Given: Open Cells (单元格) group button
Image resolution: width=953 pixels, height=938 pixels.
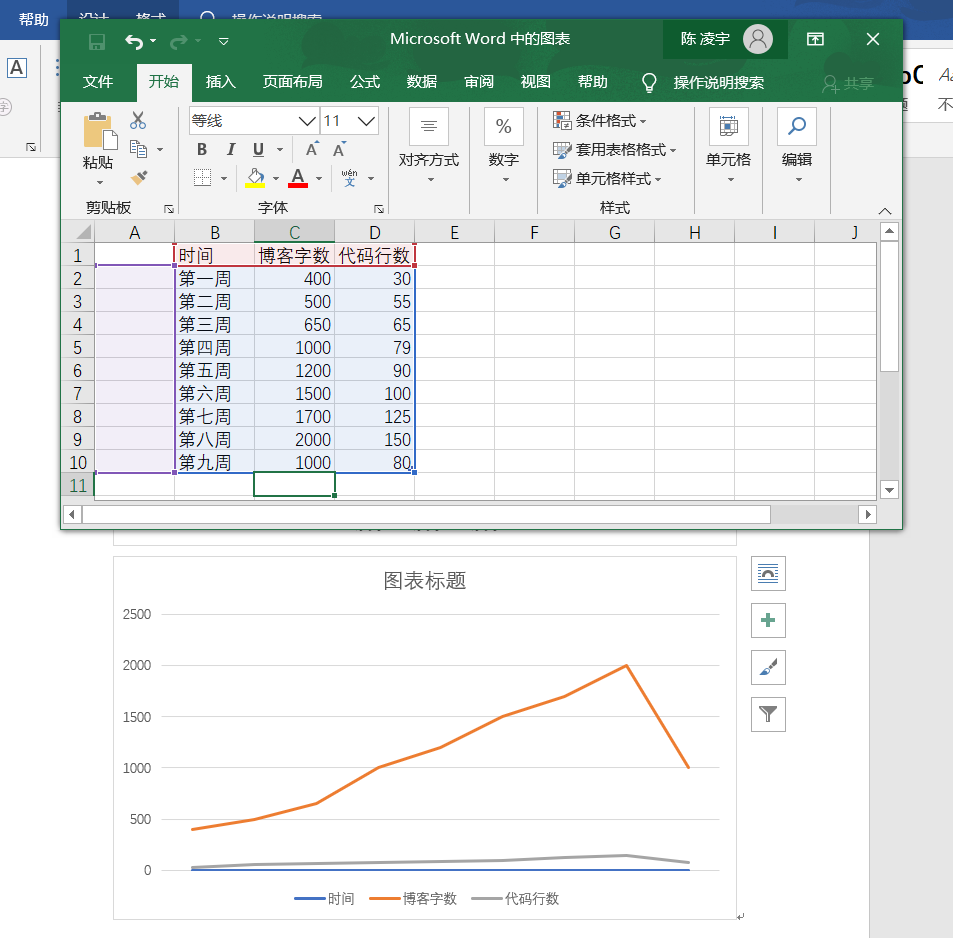Looking at the screenshot, I should (728, 146).
